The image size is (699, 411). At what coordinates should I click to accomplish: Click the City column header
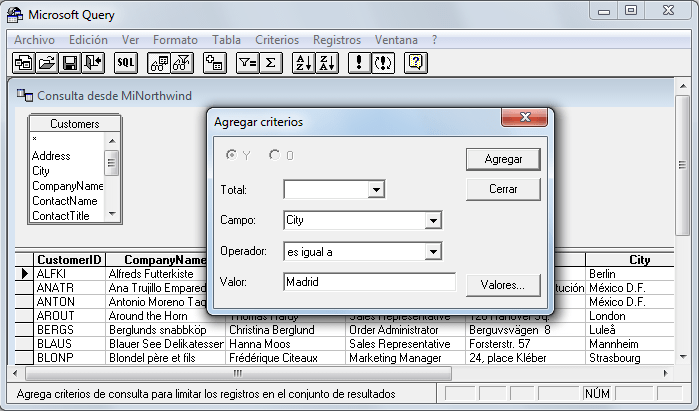click(x=629, y=259)
